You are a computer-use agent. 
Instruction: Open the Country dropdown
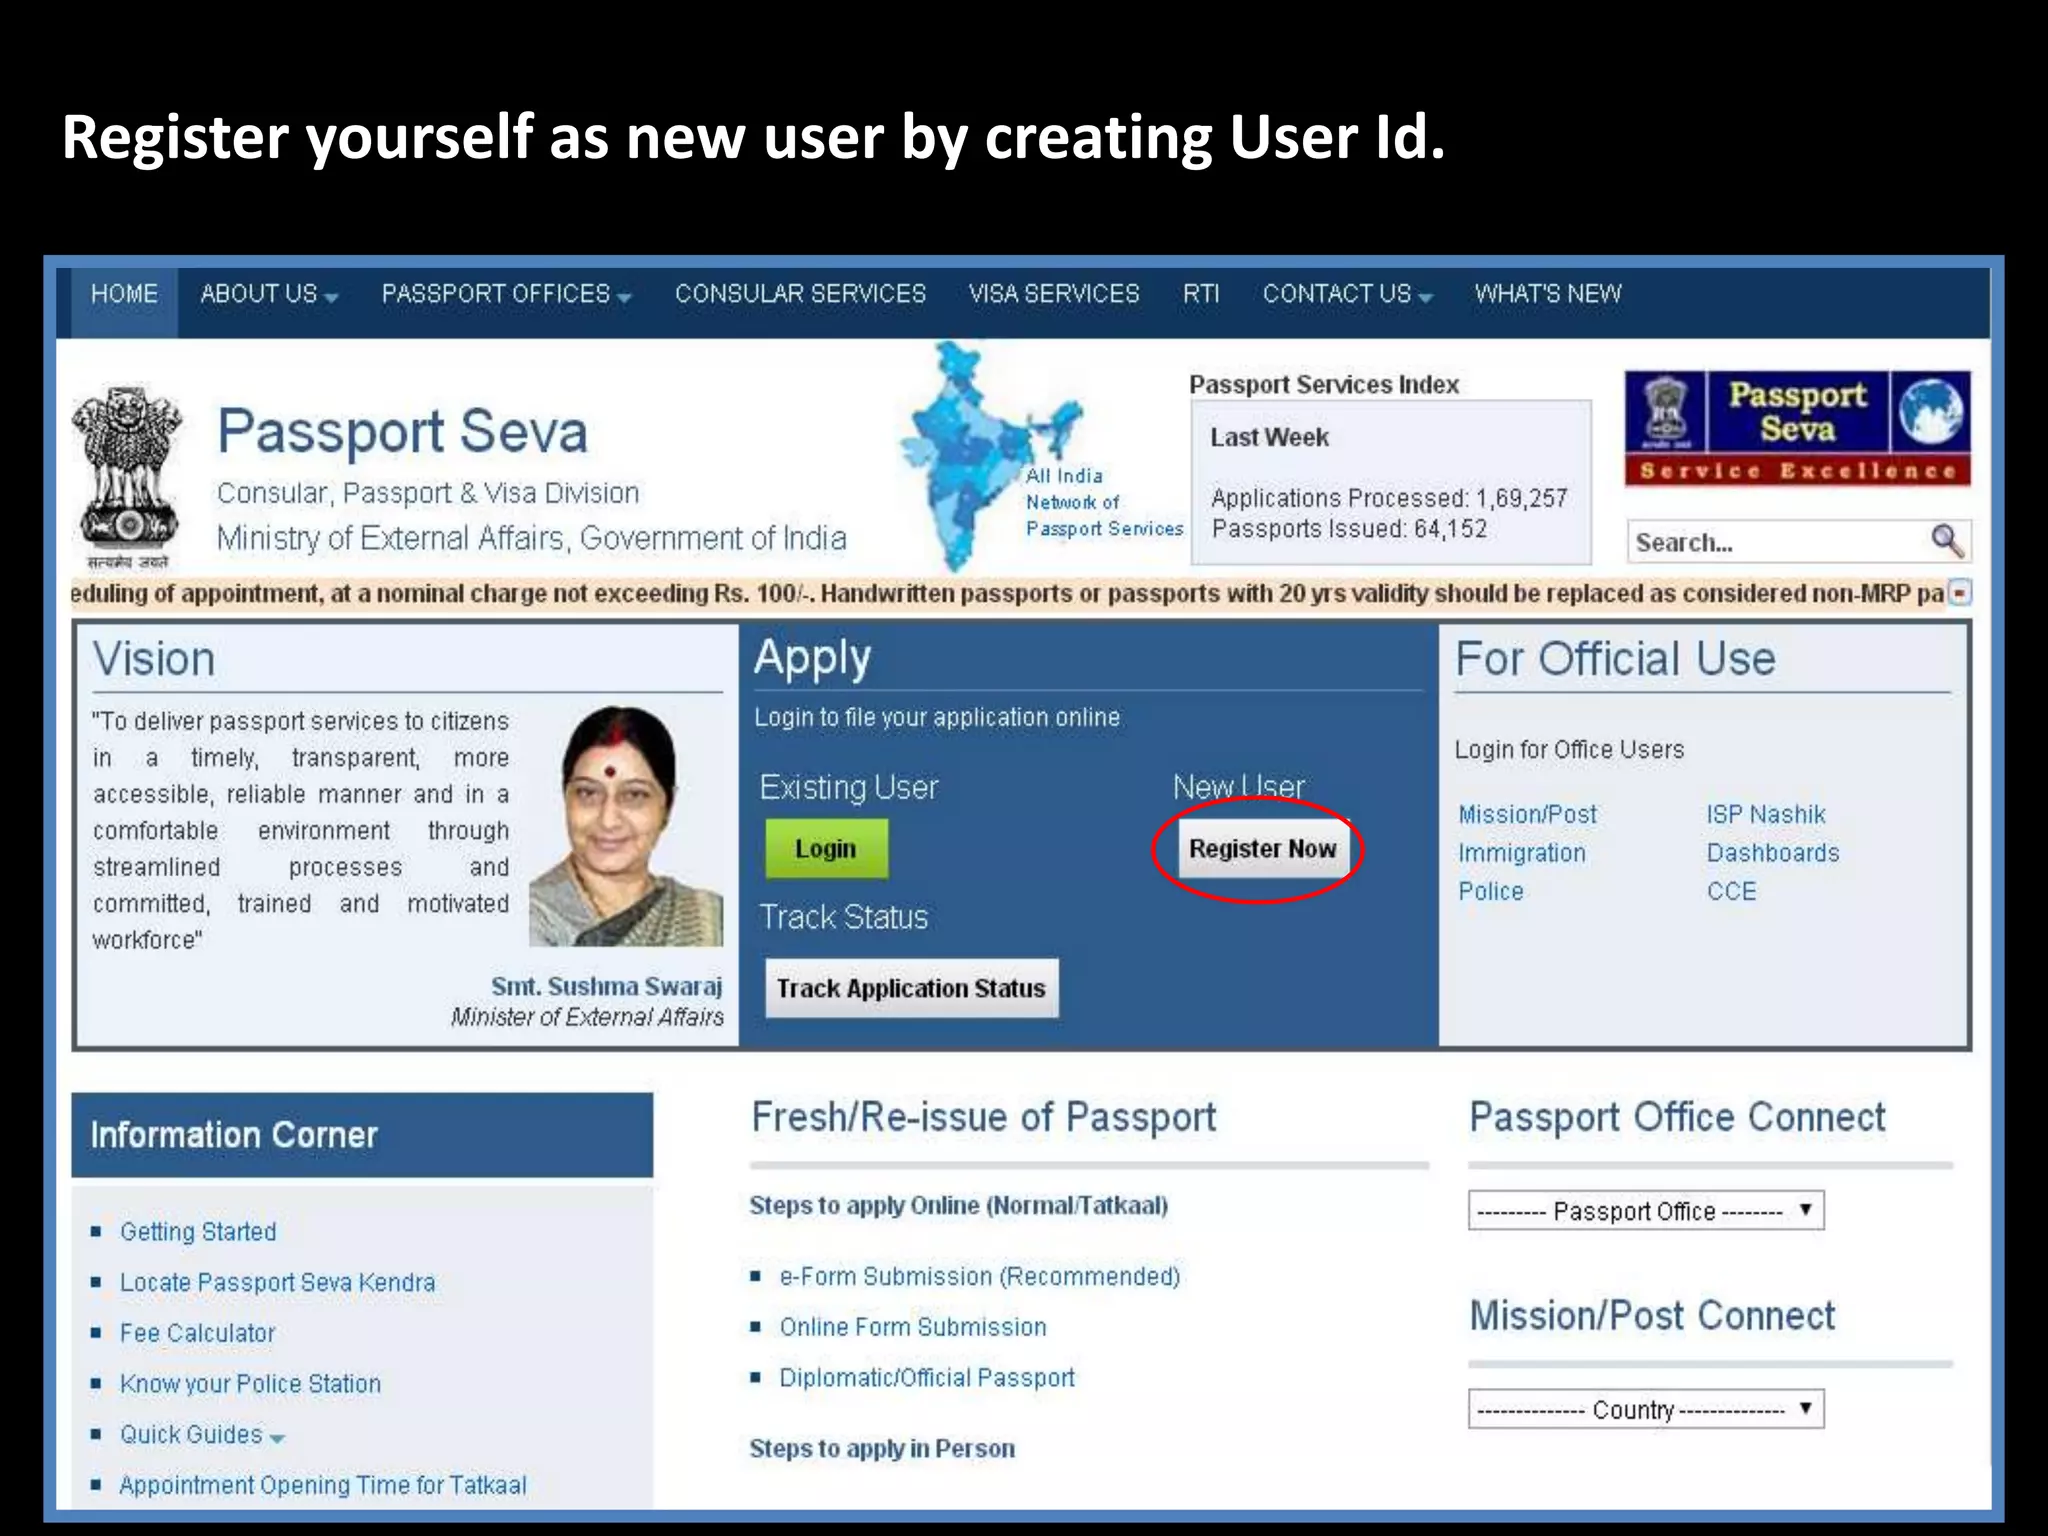click(1646, 1409)
